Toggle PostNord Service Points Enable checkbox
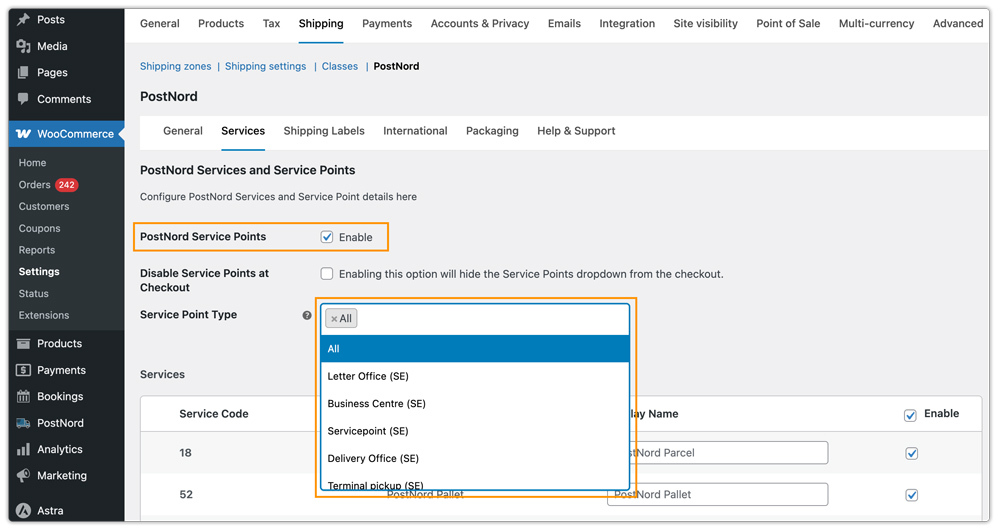 [327, 237]
